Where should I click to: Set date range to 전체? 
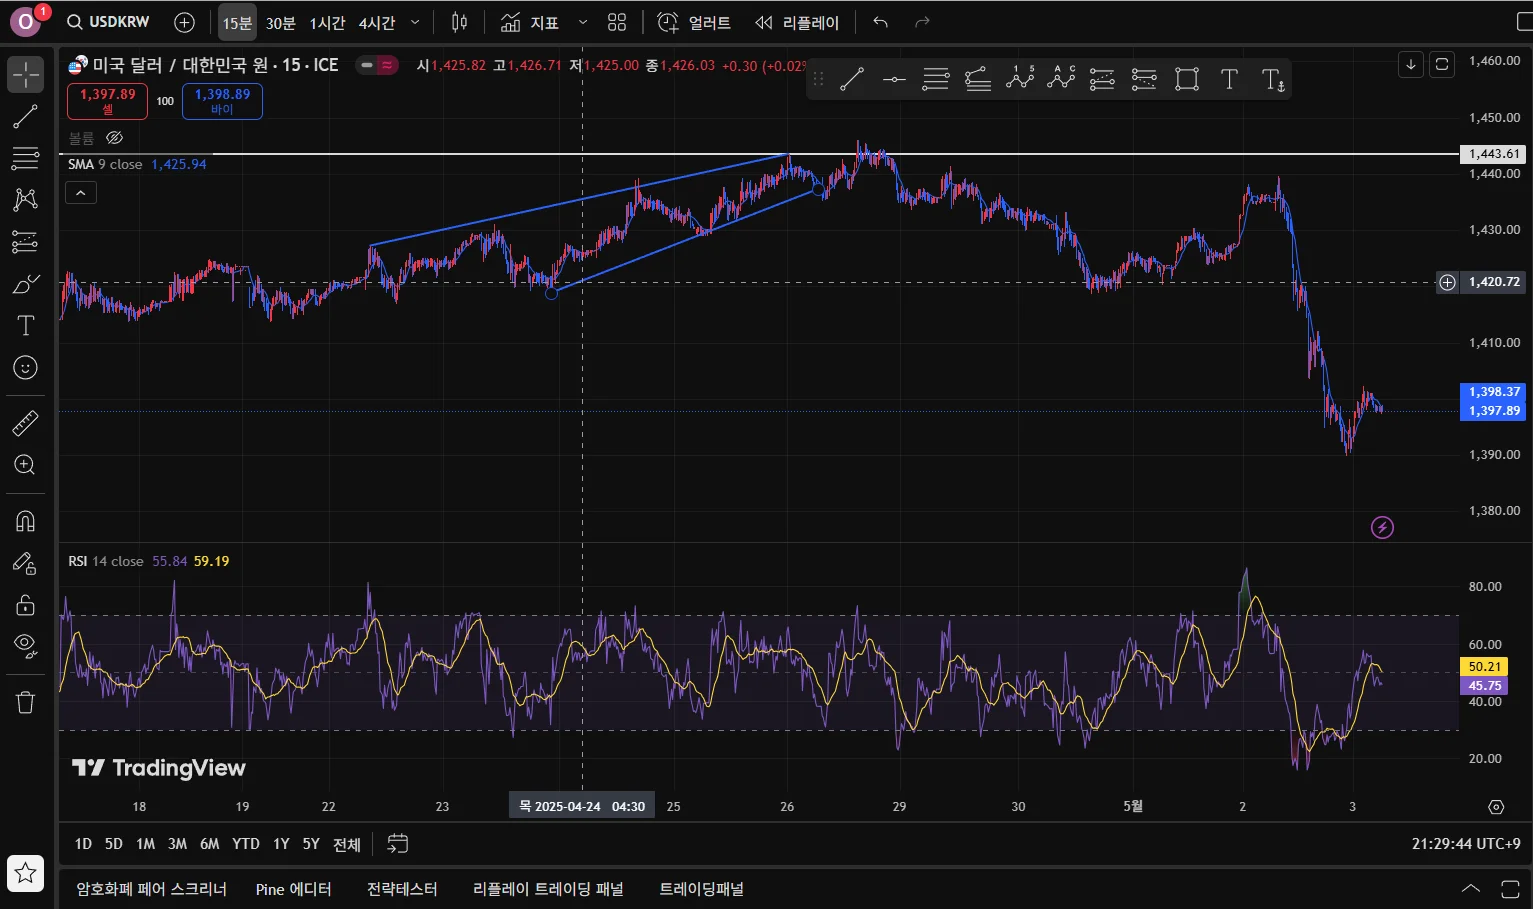coord(347,844)
